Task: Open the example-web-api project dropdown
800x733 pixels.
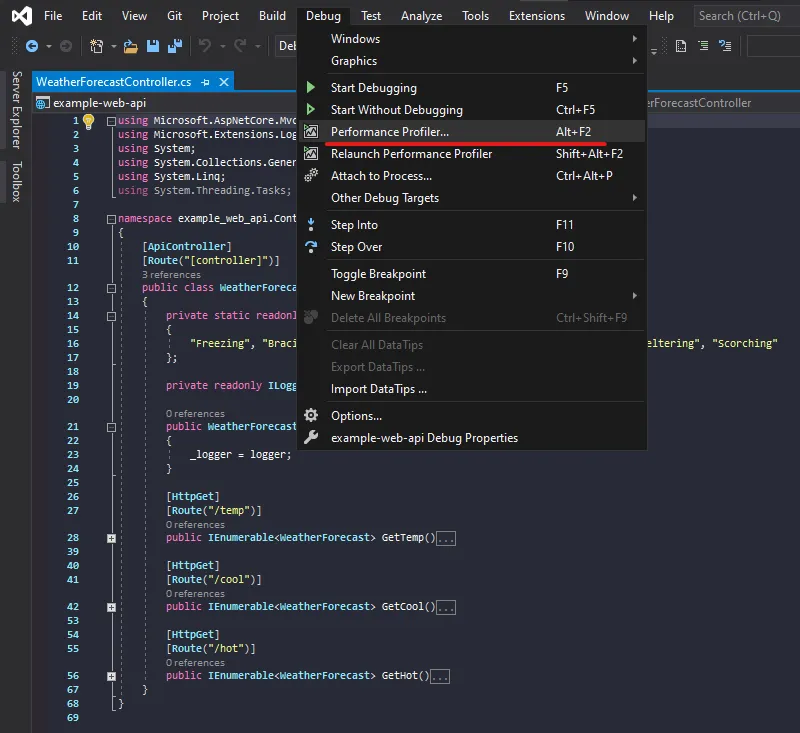Action: point(165,103)
